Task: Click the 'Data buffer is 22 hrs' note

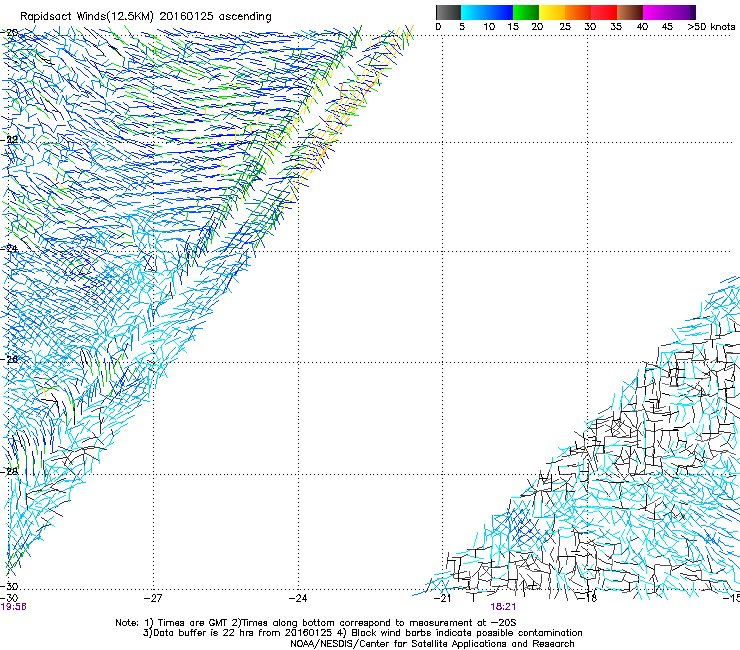Action: click(x=204, y=633)
